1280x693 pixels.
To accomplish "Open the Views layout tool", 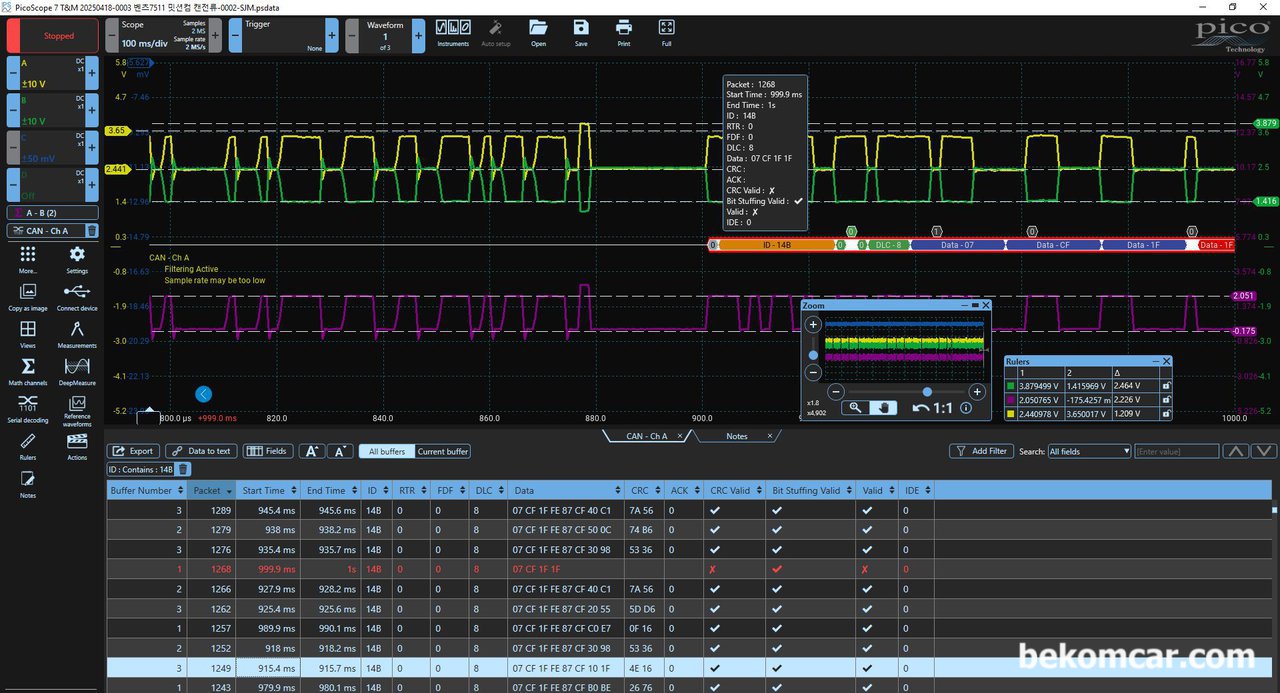I will (27, 334).
